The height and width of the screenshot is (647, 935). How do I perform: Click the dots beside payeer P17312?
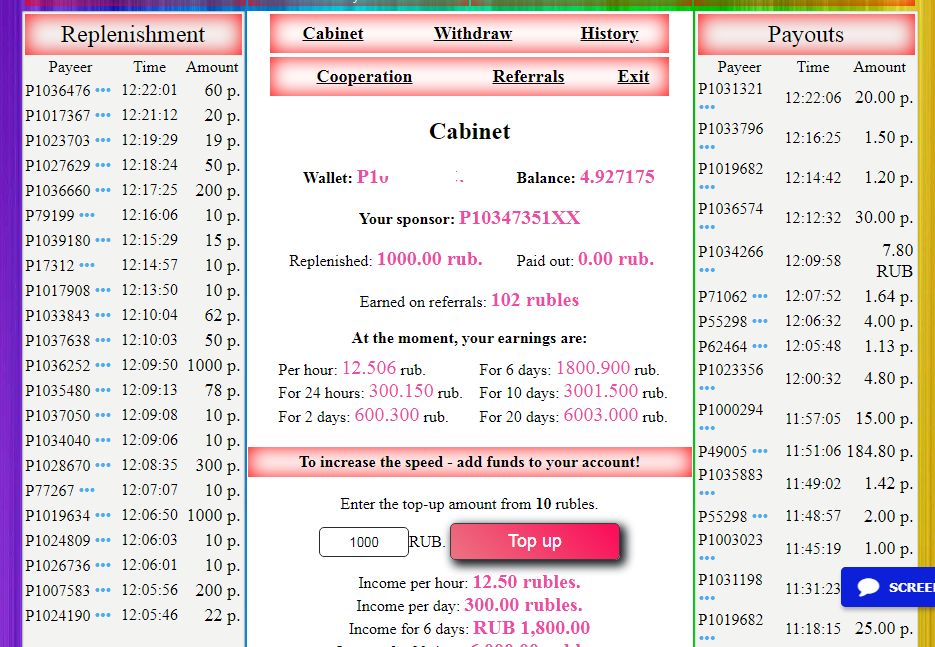point(87,265)
